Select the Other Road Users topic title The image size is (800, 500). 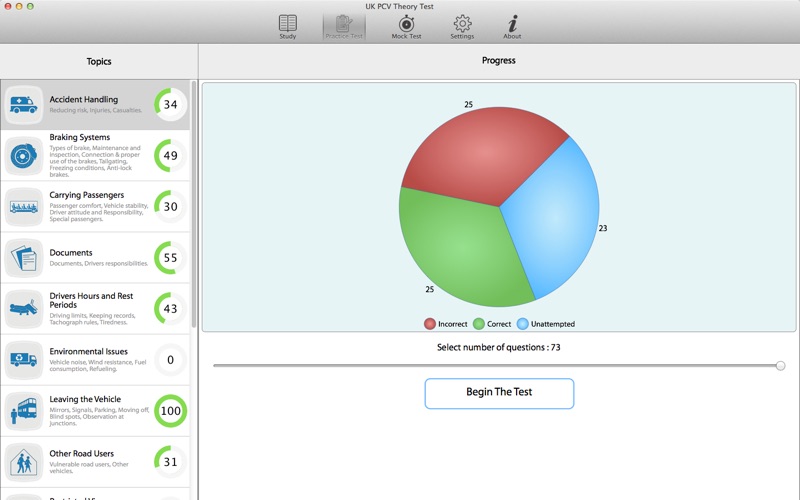(82, 454)
